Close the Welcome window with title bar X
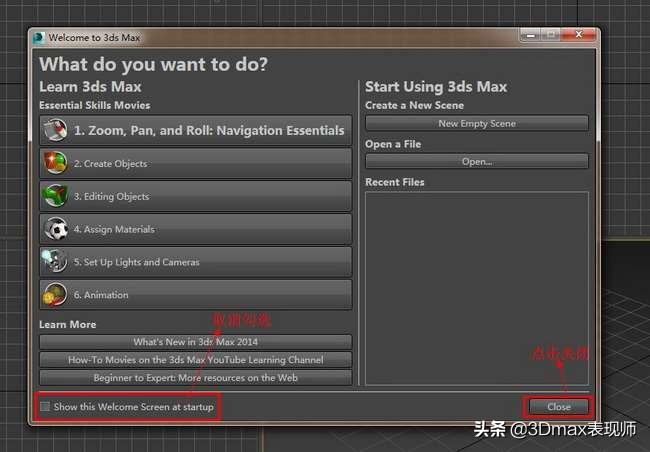This screenshot has width=650, height=452. (x=578, y=35)
